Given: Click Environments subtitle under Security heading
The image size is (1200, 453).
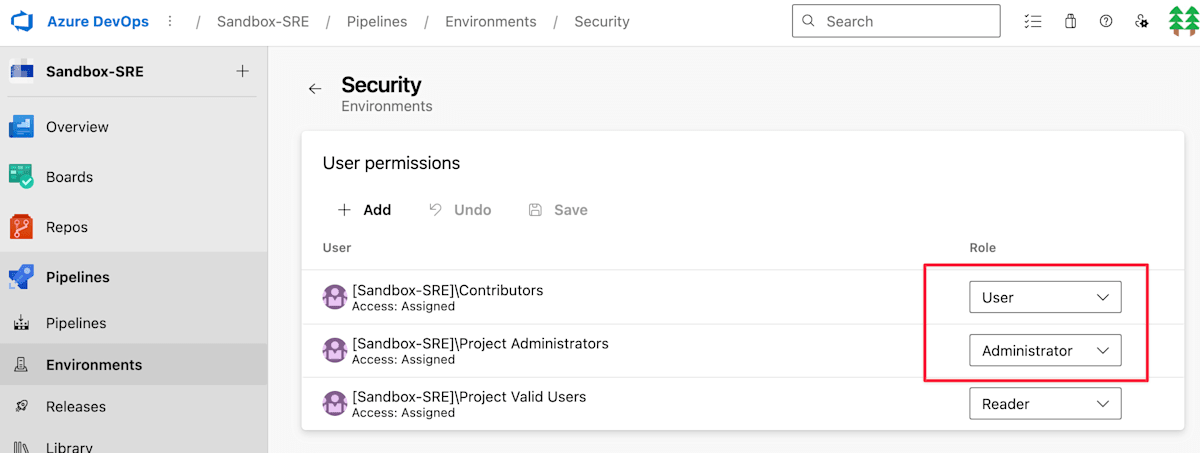Looking at the screenshot, I should 387,106.
